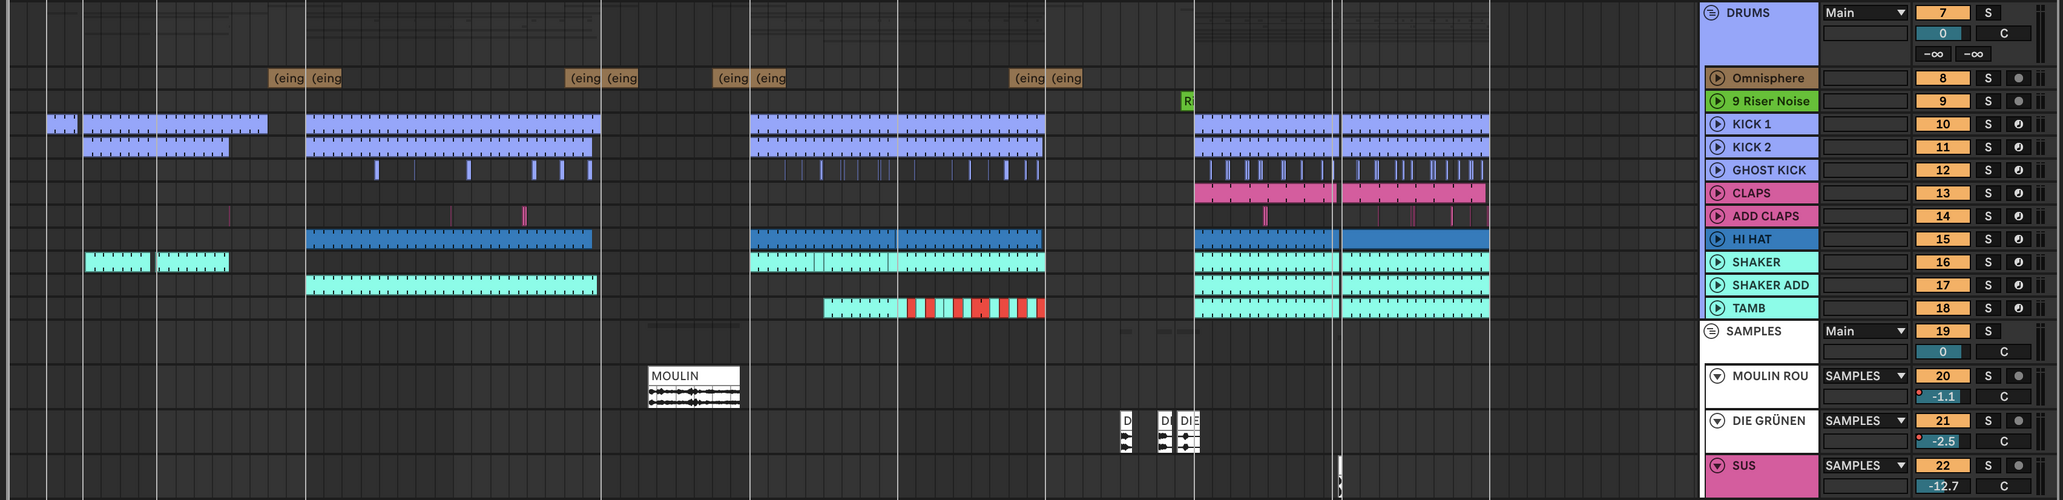
Task: Arm the Omnisphere track for recording
Action: pyautogui.click(x=2018, y=78)
